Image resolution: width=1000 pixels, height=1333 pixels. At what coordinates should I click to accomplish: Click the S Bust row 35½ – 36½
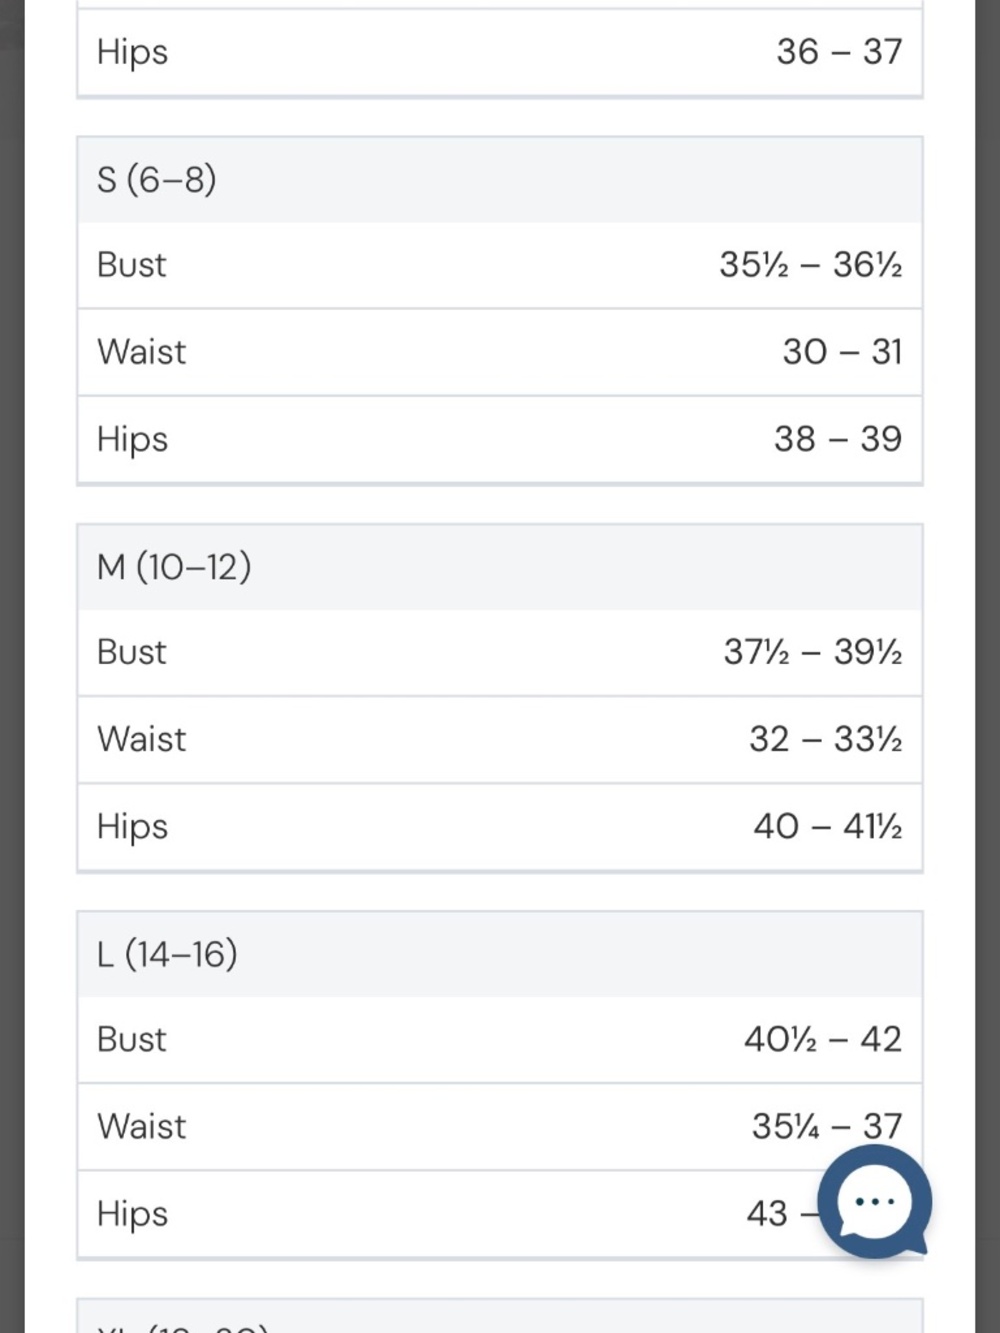(500, 265)
